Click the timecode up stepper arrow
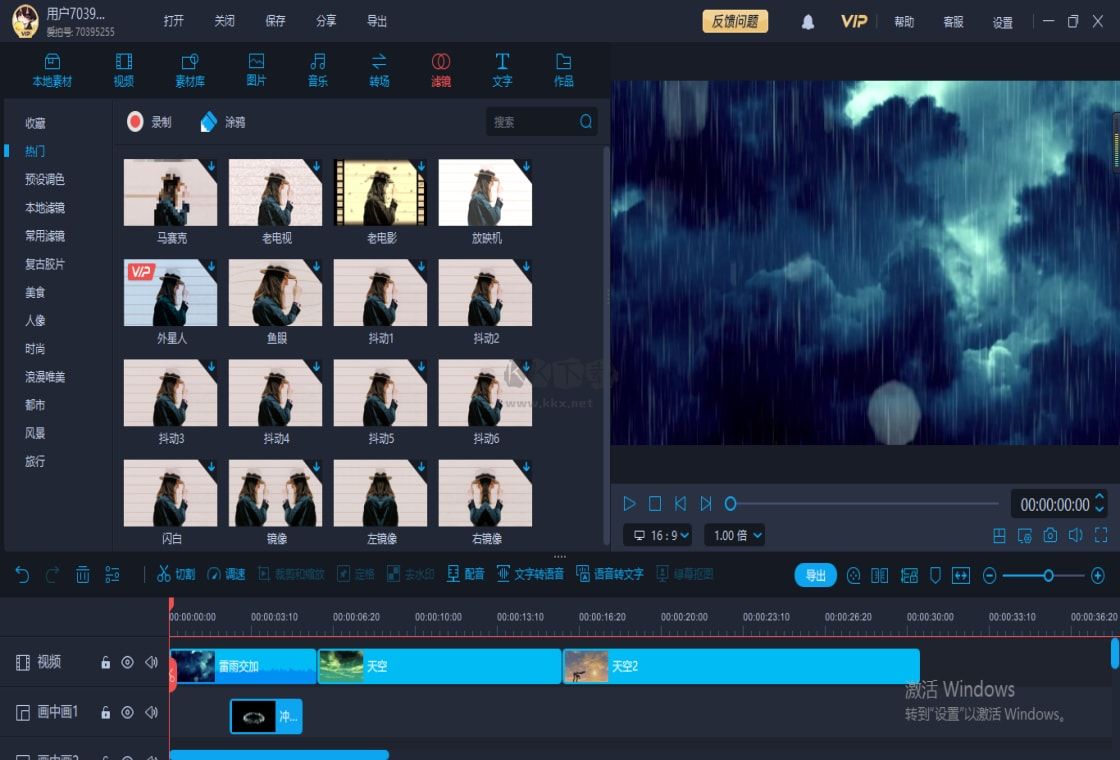 (x=1100, y=498)
